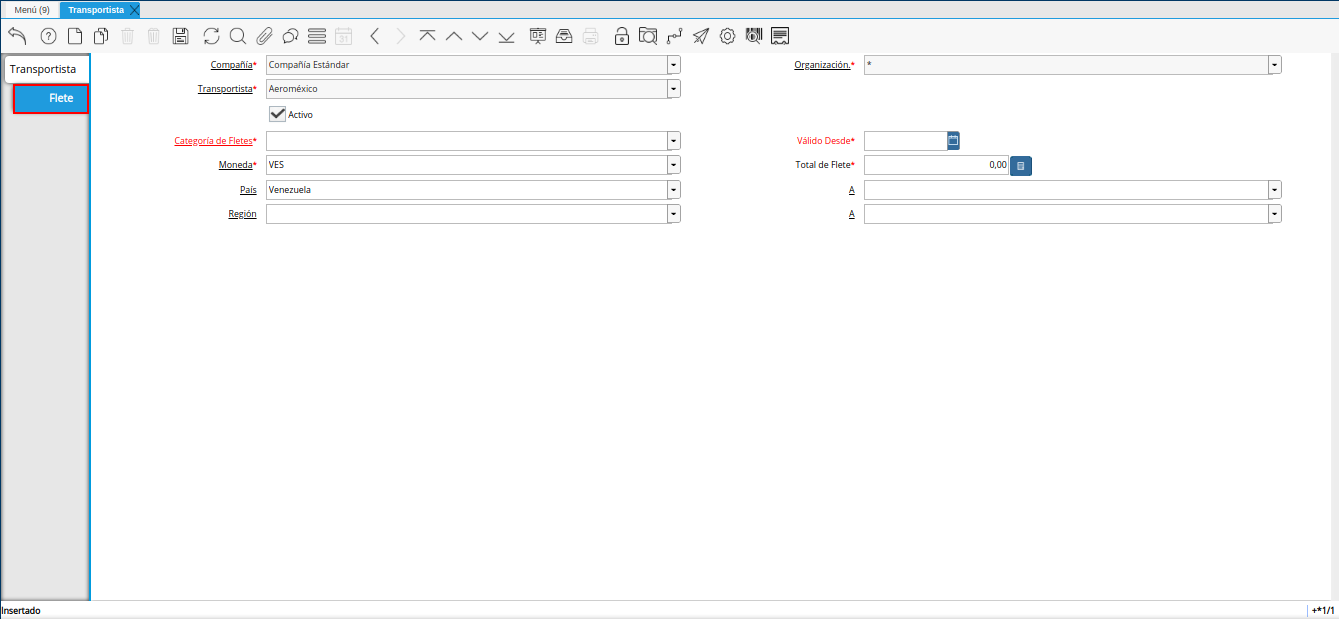
Task: Refresh data with the circular arrows icon
Action: (211, 36)
